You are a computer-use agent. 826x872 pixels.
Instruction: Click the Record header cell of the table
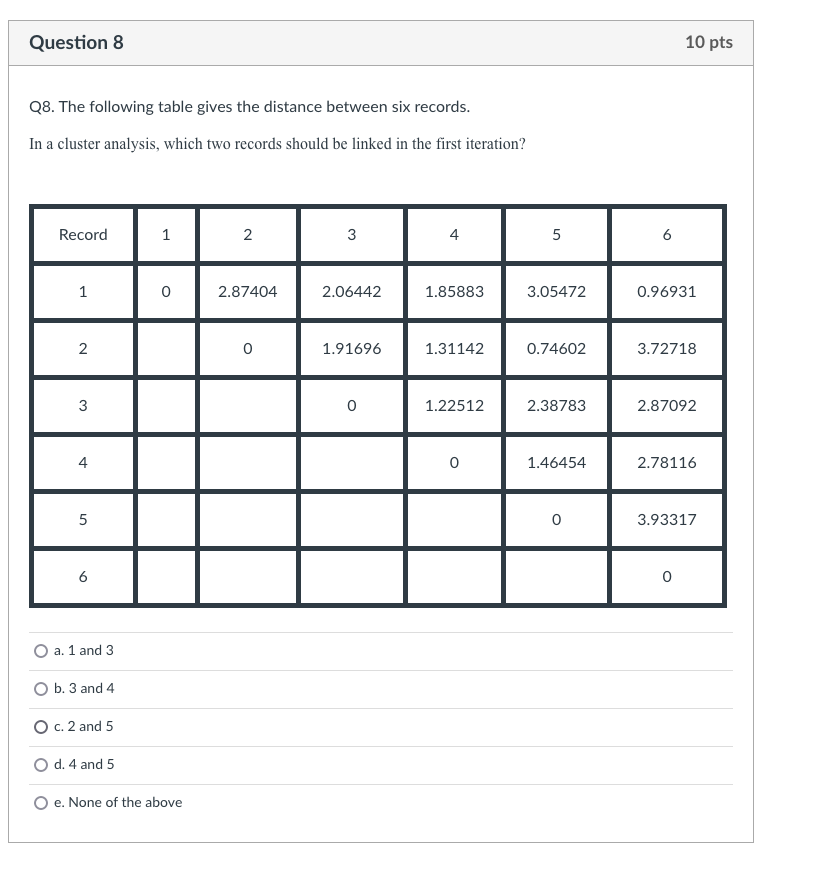81,234
